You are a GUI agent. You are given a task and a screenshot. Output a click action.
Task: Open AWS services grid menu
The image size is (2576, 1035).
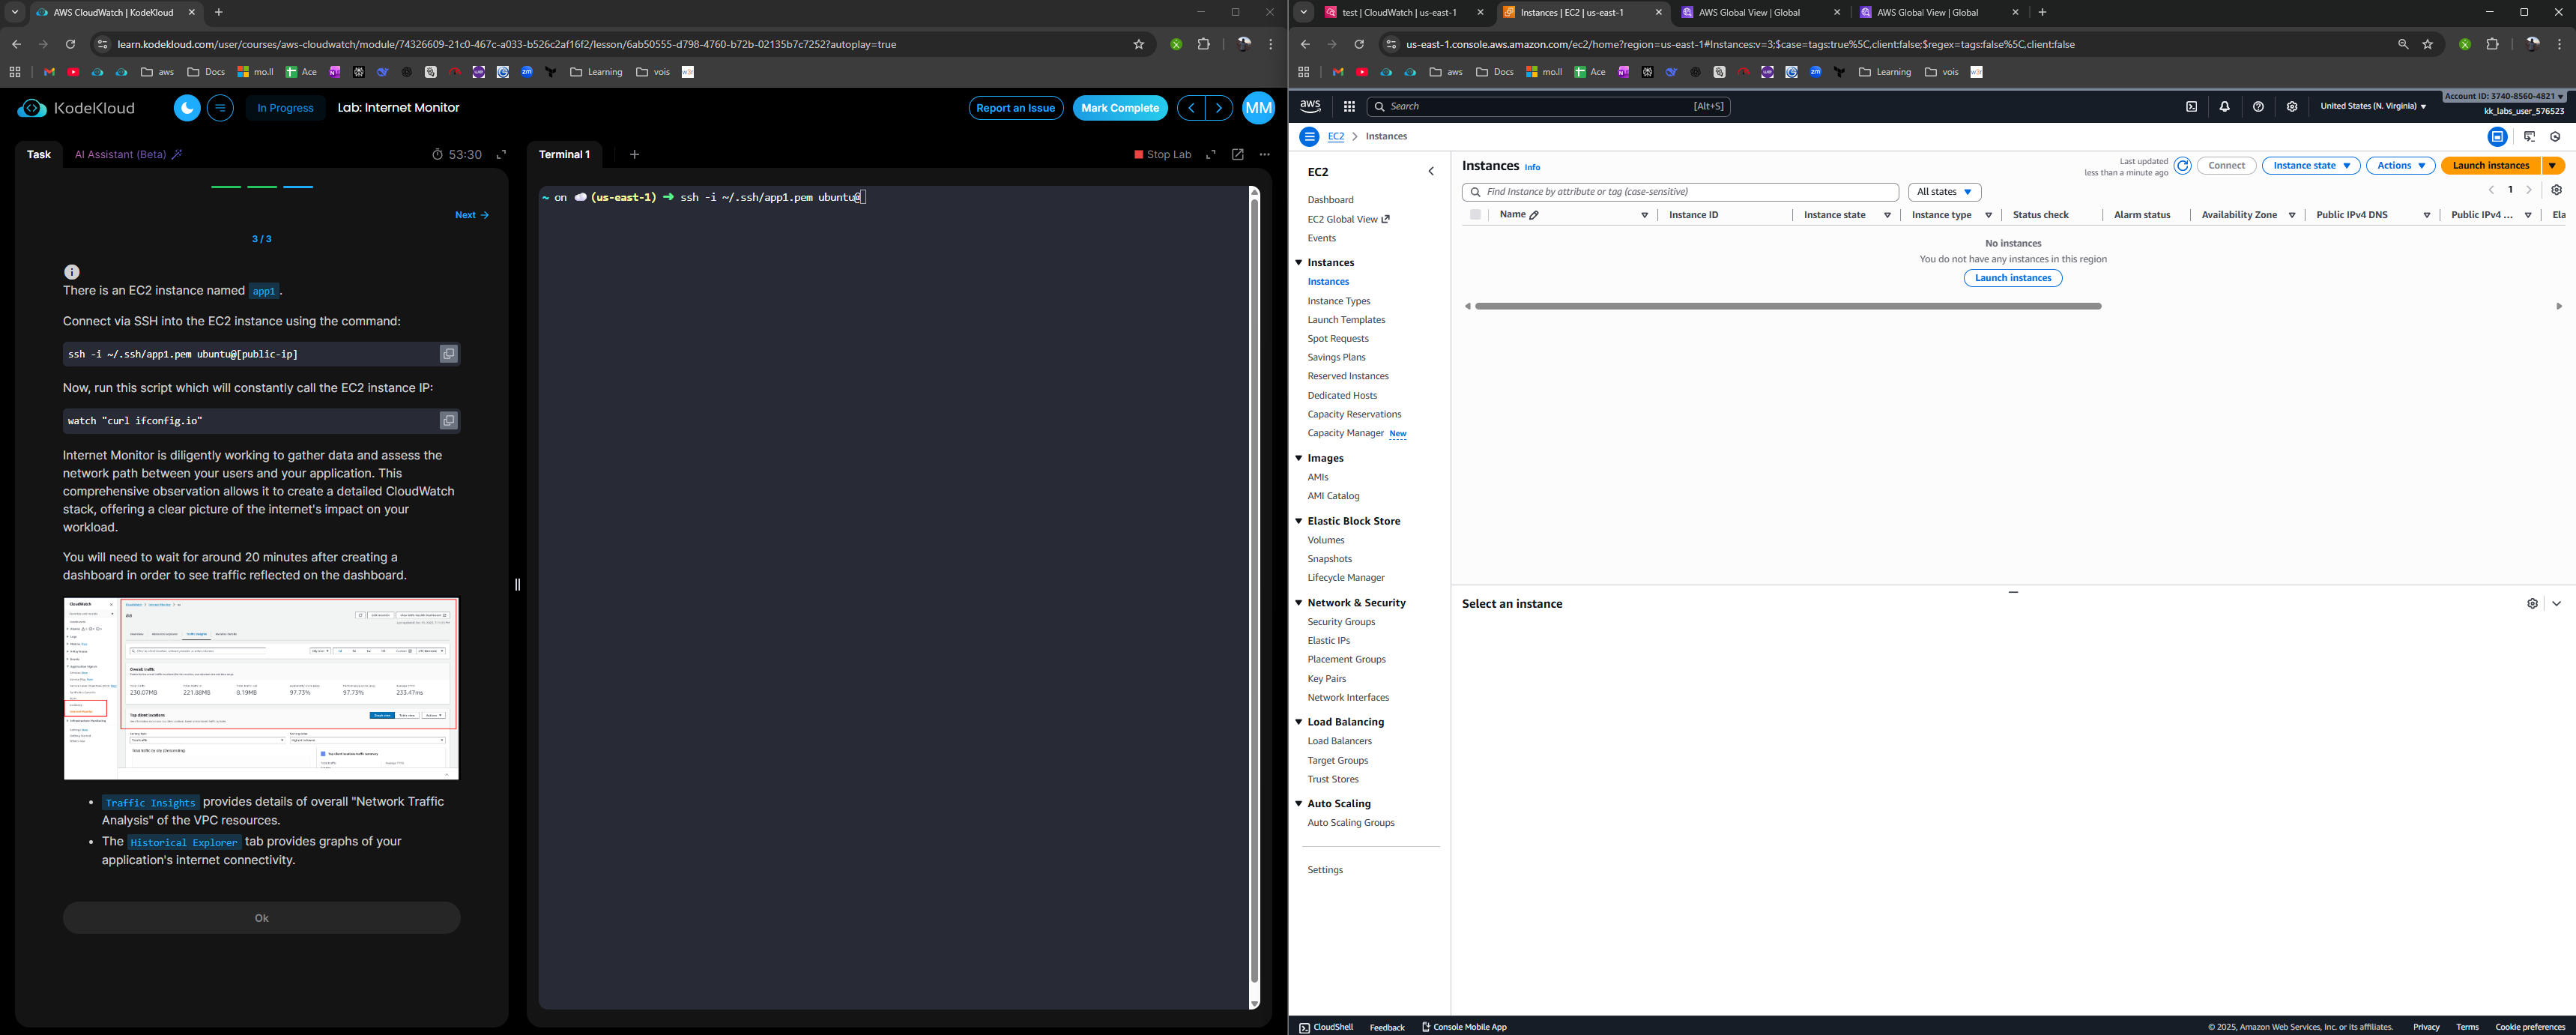(1348, 107)
